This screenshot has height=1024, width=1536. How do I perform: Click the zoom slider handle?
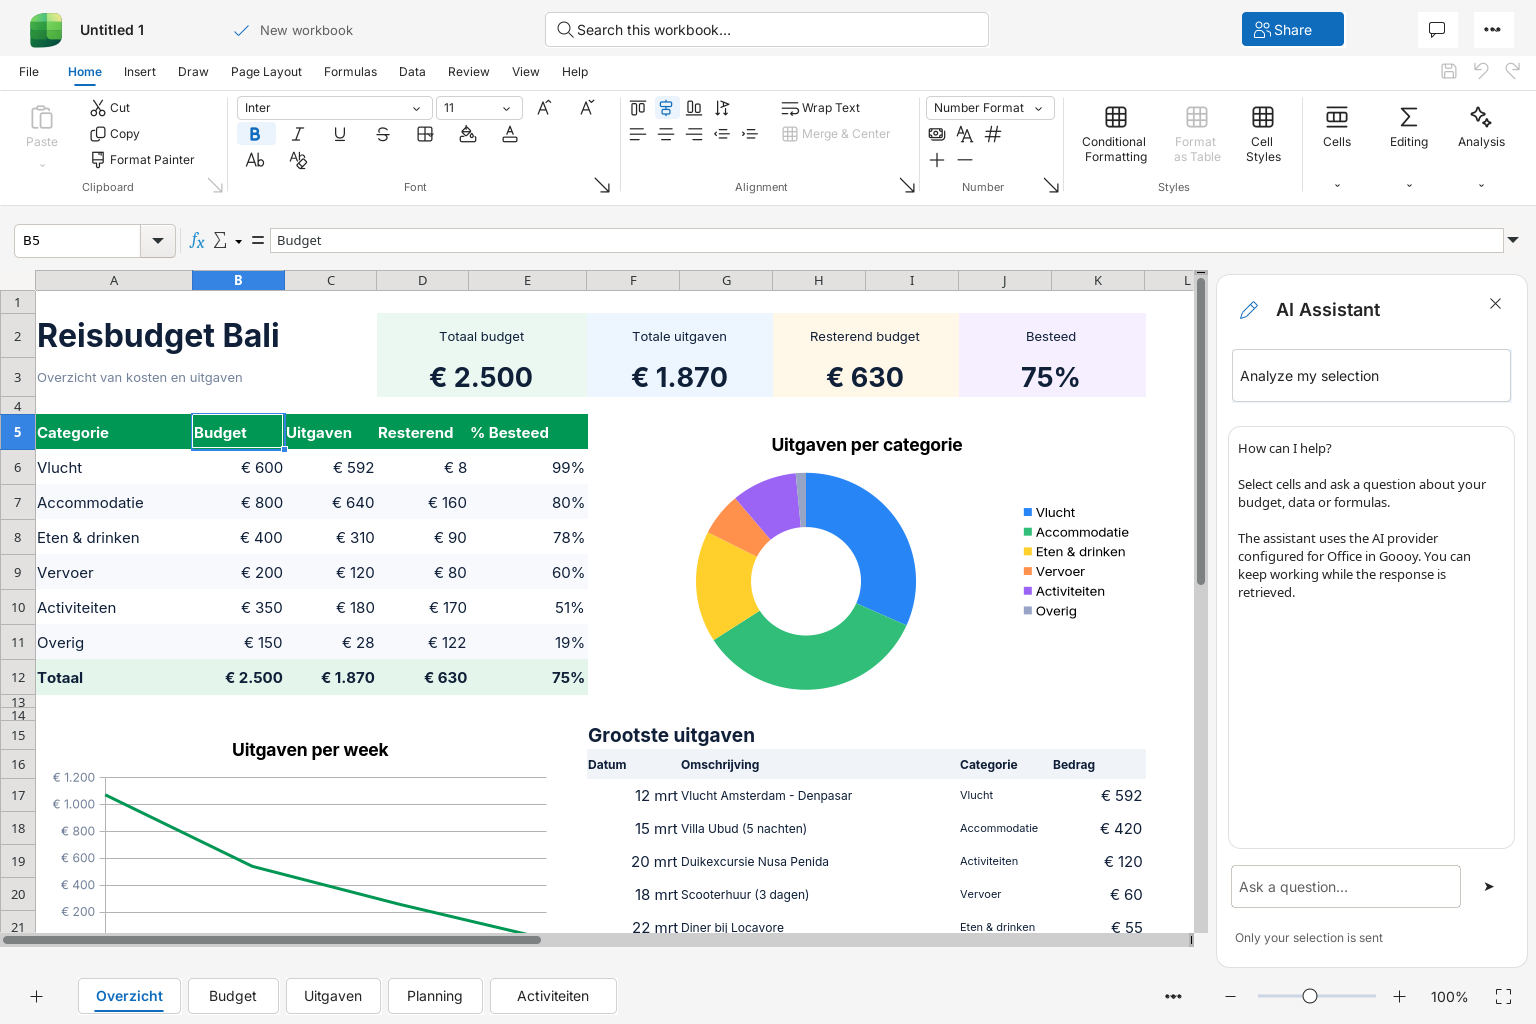1310,996
